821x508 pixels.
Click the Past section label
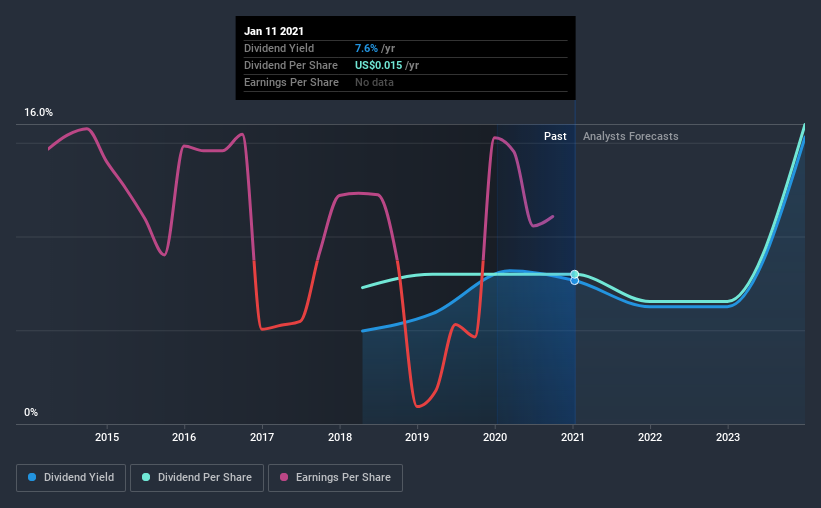[555, 136]
